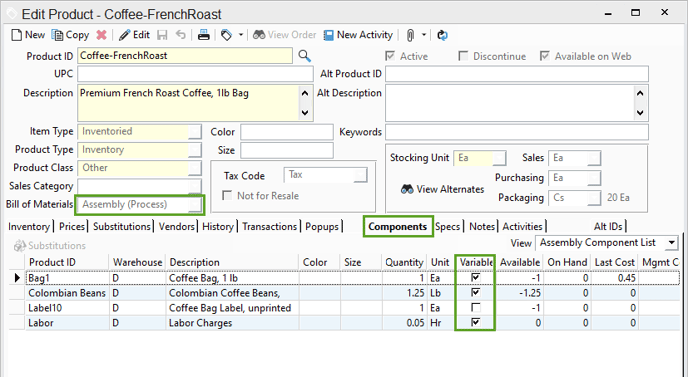Click the Substitutions button above grid
Viewport: 688px width, 377px height.
(x=50, y=245)
